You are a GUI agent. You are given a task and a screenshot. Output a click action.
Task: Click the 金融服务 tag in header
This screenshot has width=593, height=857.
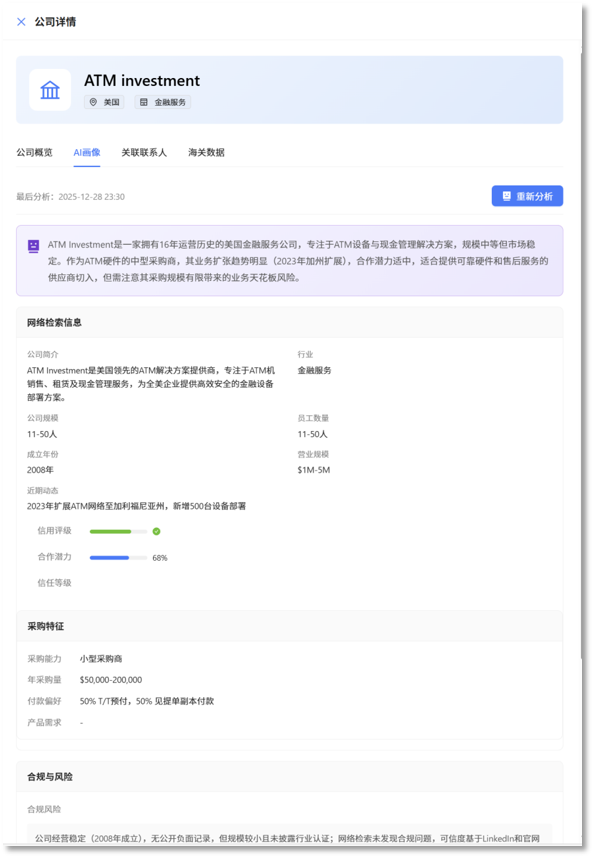pos(163,102)
